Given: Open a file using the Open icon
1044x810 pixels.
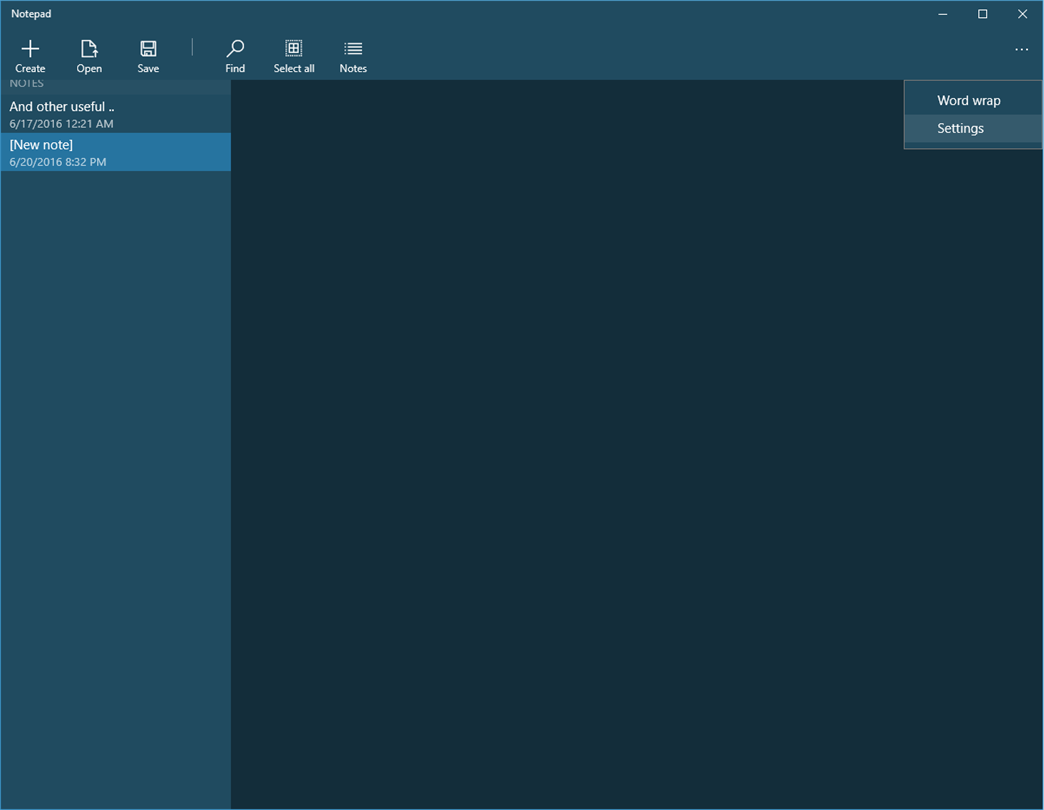Looking at the screenshot, I should coord(89,49).
